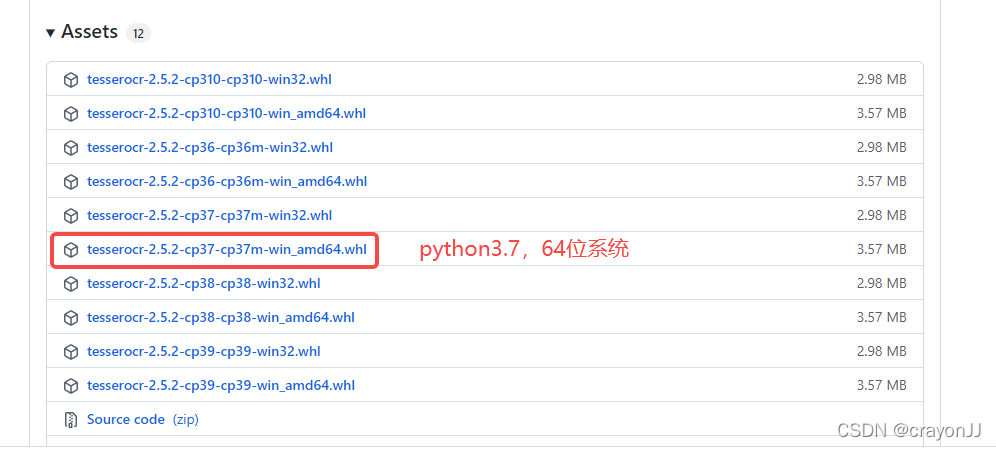
Task: Download tesserocr-2.5.2-cp38-cp38-win32.whl
Action: click(203, 283)
